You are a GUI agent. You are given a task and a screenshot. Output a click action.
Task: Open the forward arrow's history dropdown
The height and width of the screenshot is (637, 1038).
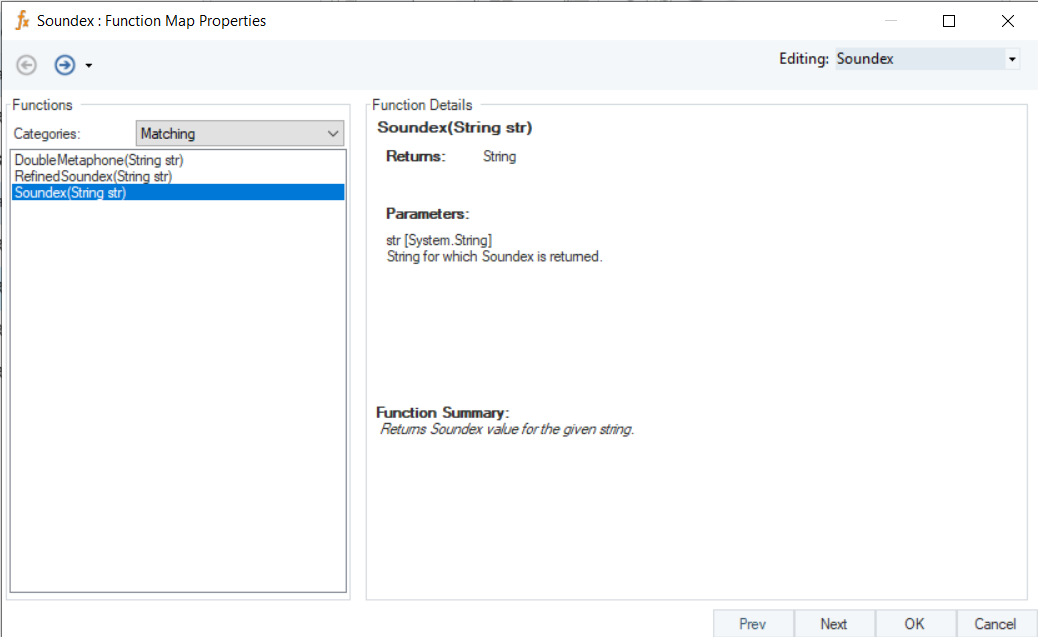pyautogui.click(x=89, y=66)
